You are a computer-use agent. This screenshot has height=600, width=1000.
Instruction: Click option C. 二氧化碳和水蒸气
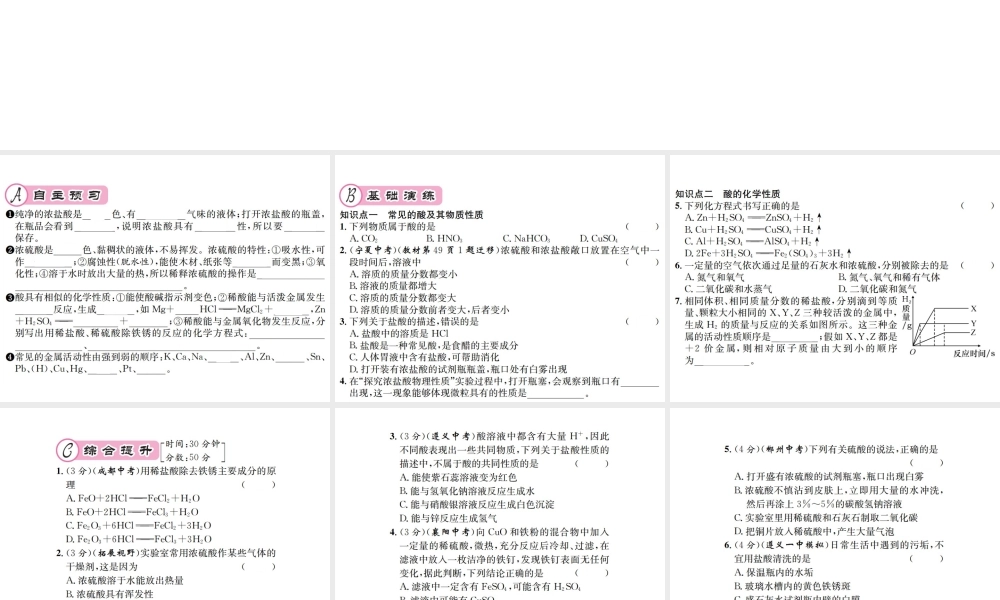[x=728, y=289]
